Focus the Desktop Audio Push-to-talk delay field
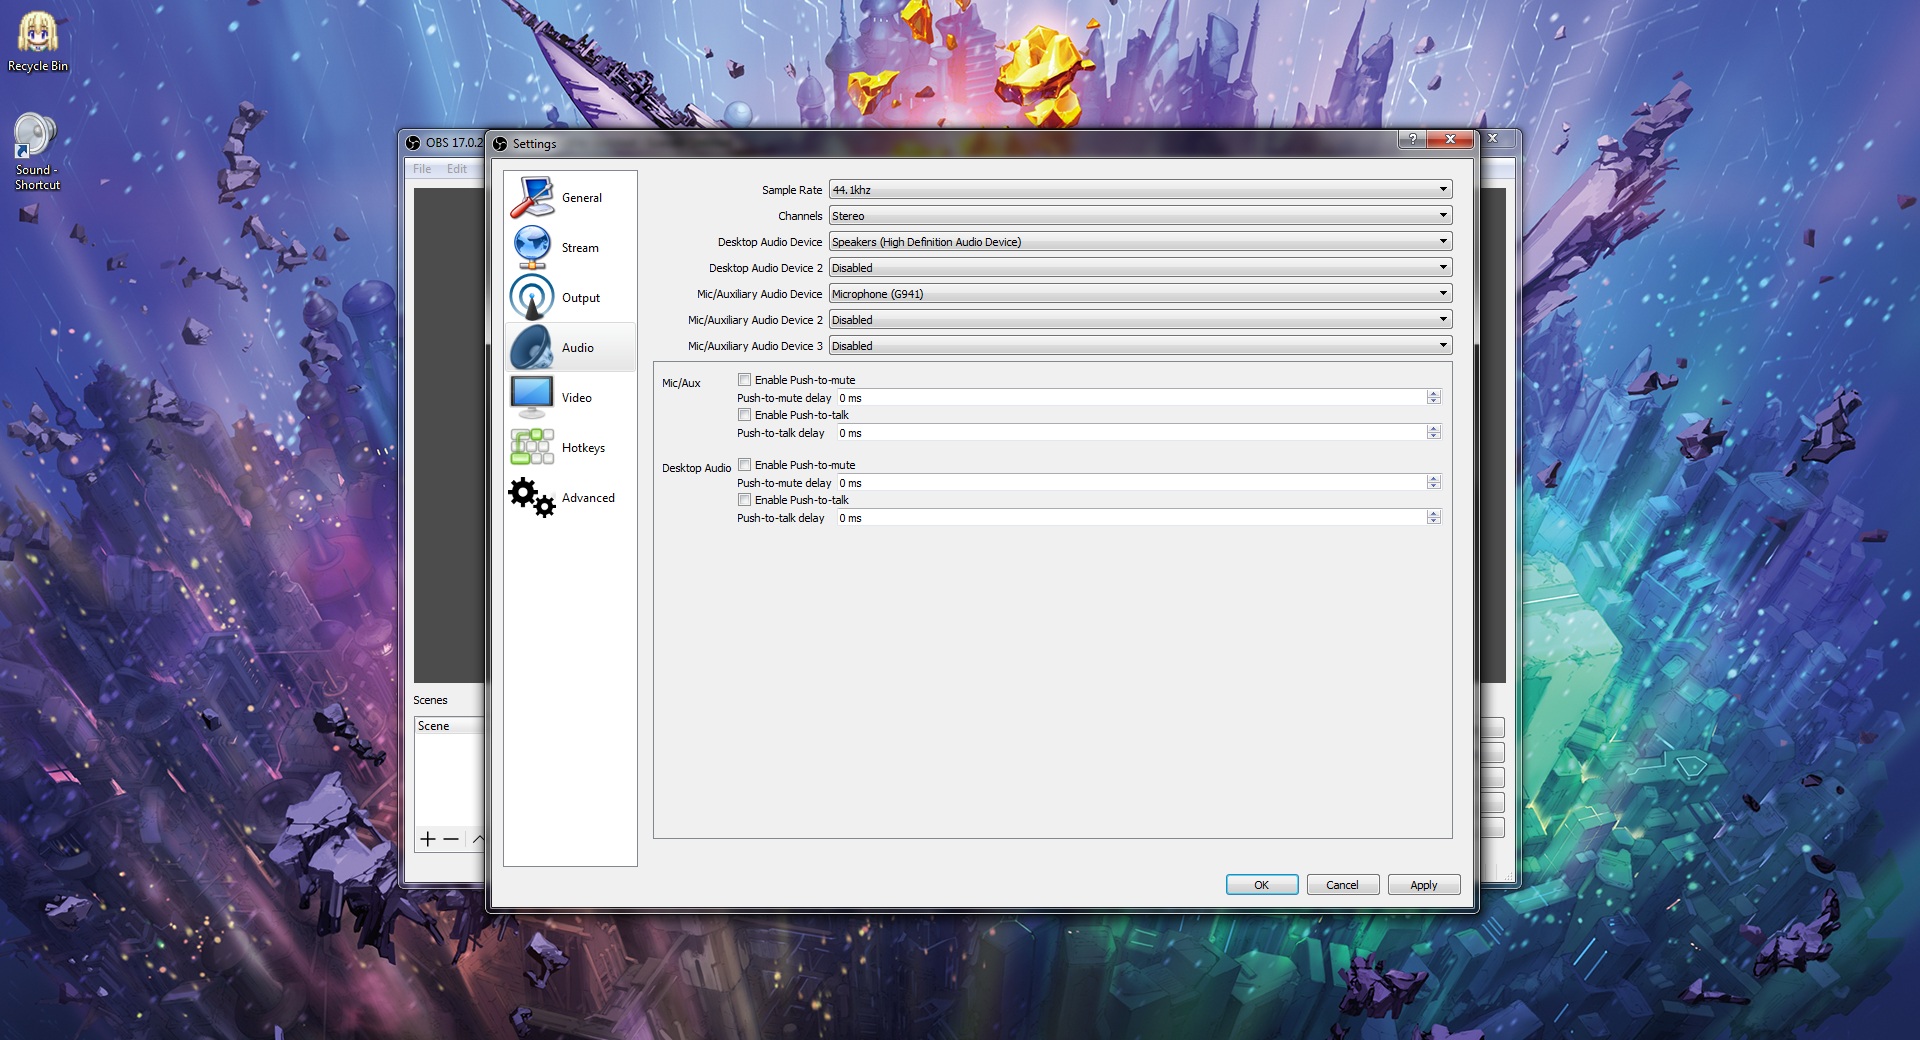Viewport: 1920px width, 1040px height. tap(1131, 518)
